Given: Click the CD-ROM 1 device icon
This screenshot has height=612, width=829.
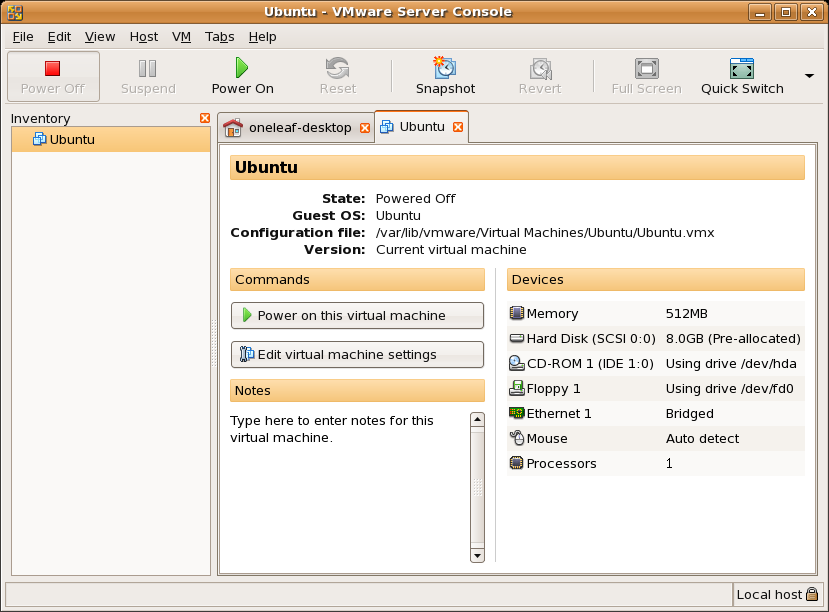Looking at the screenshot, I should pos(517,363).
